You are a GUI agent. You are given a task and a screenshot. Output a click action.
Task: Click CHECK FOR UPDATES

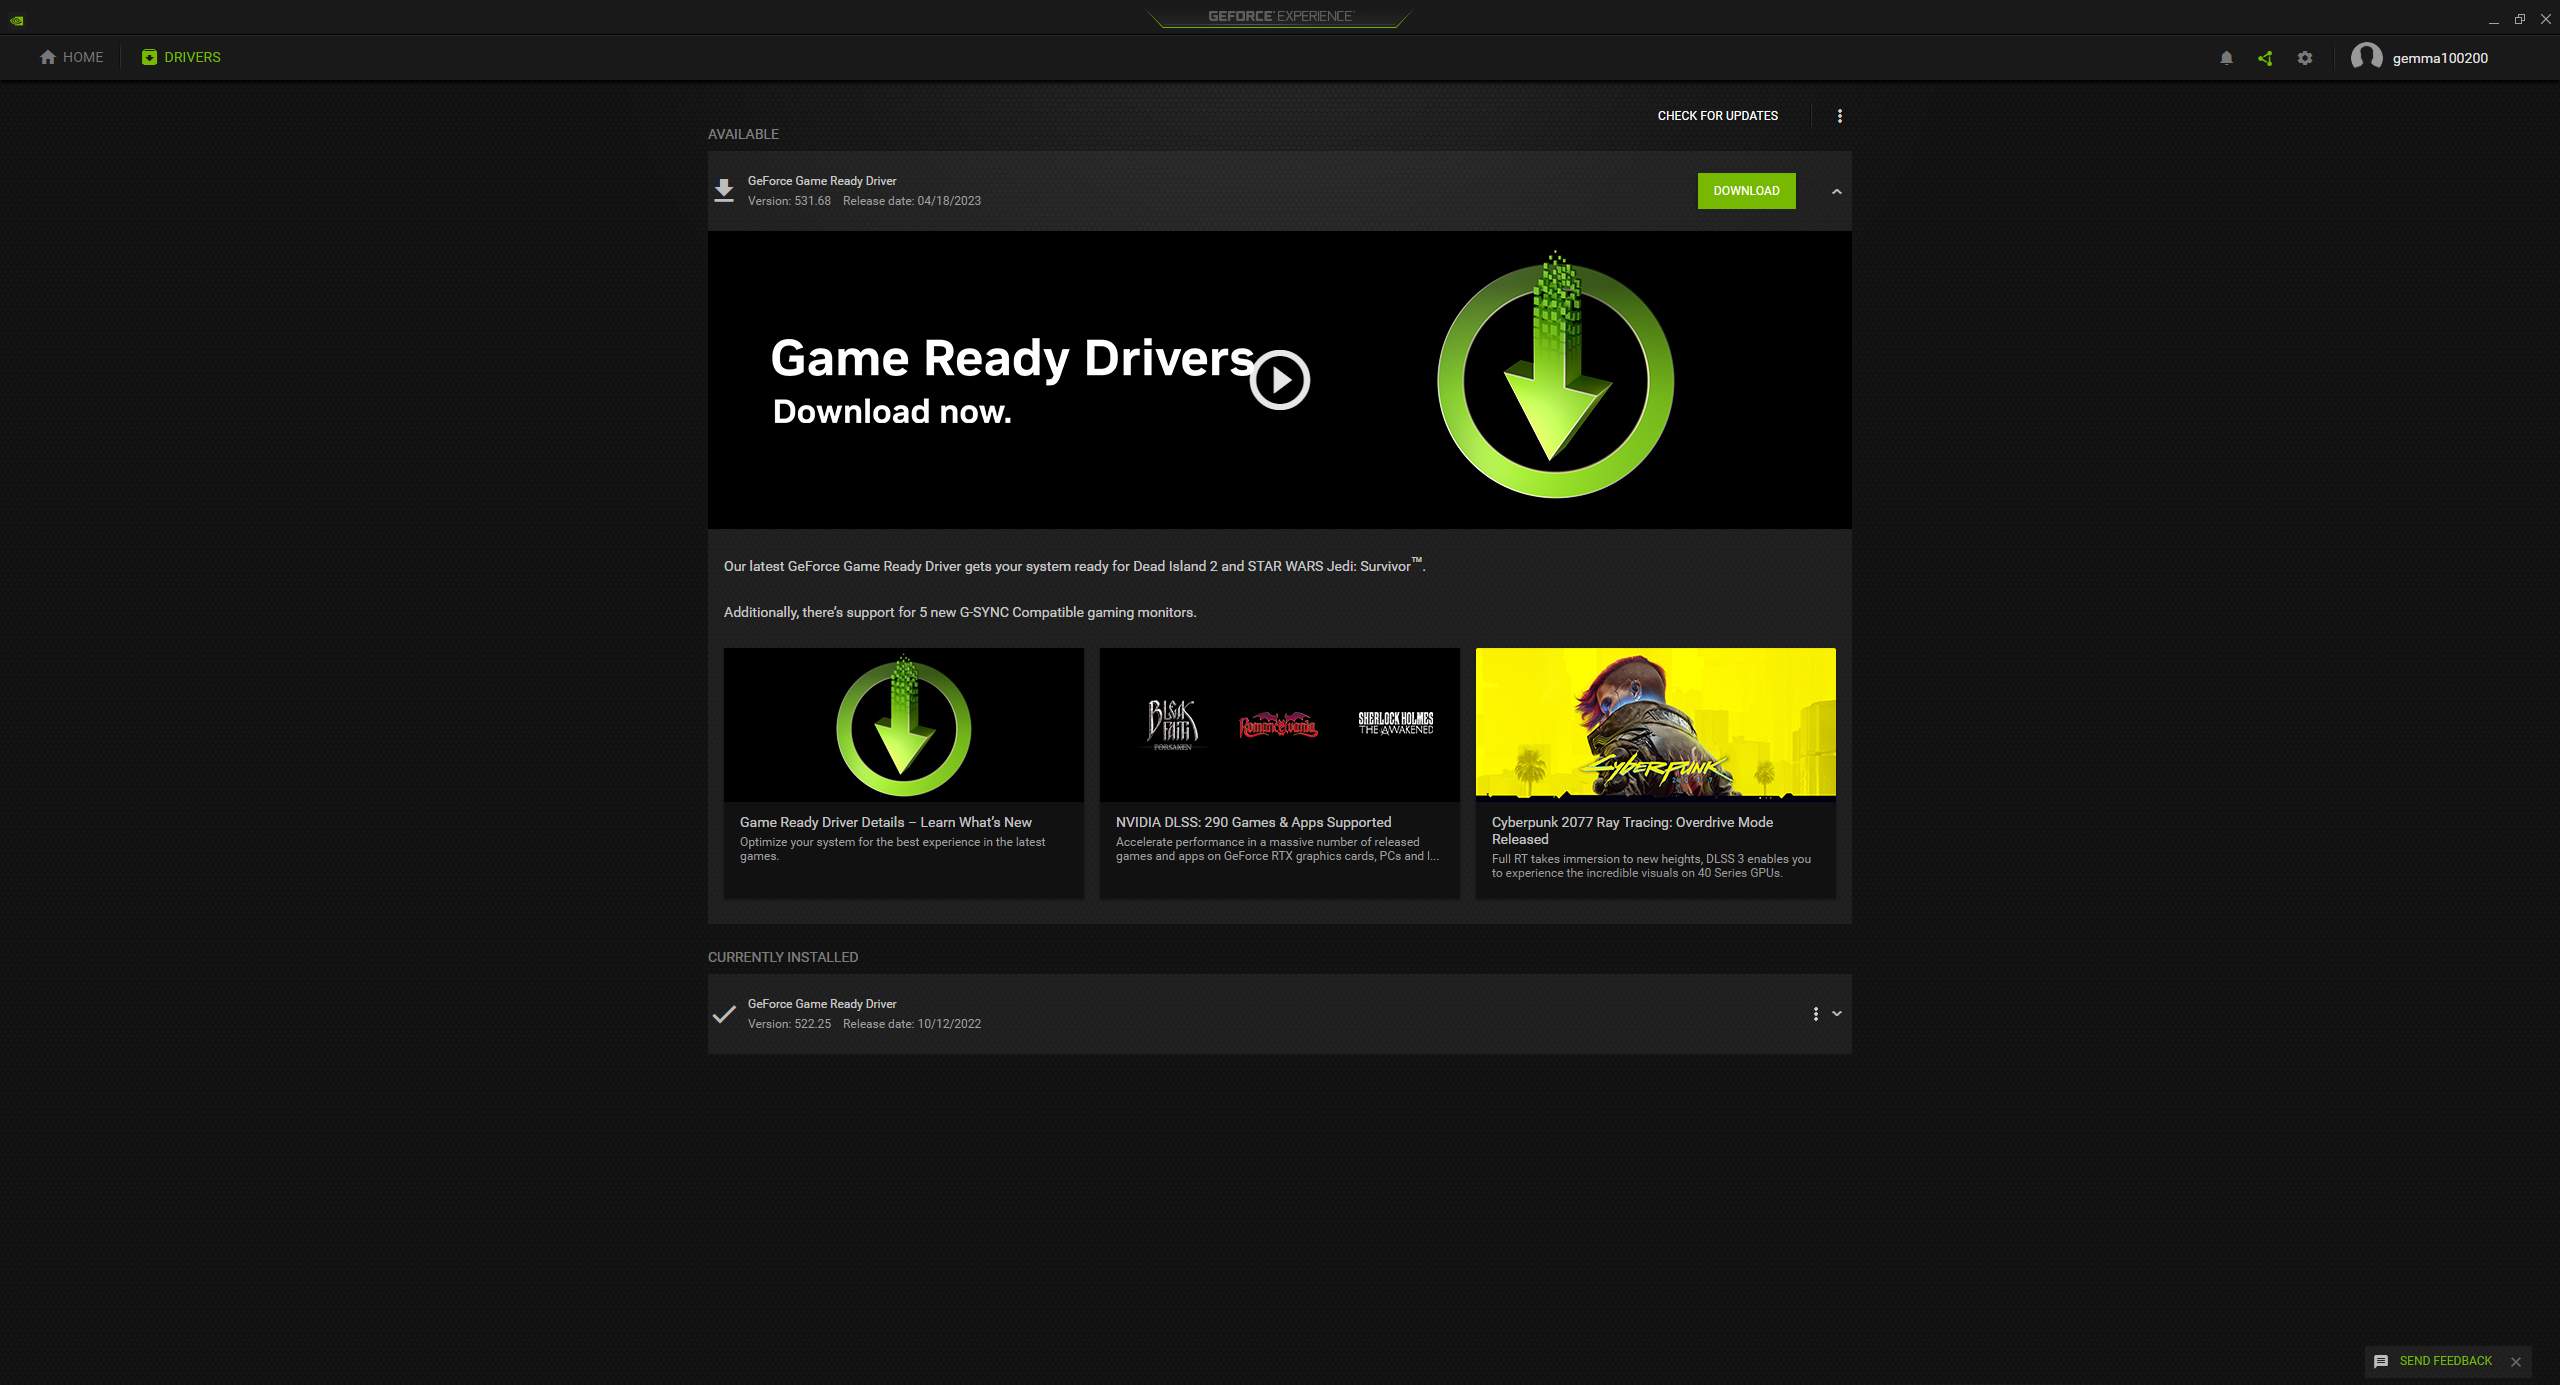pos(1718,116)
